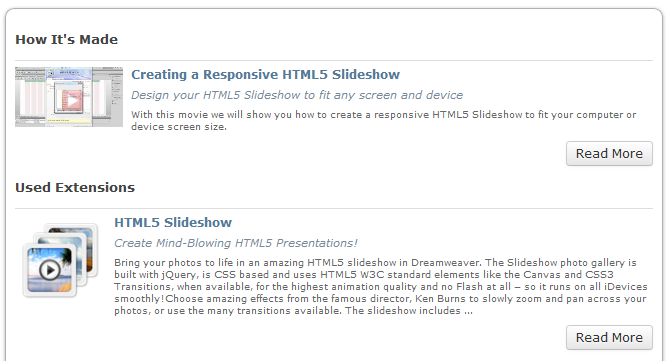The image size is (669, 361).
Task: Select the How It's Made heading
Action: (x=67, y=39)
